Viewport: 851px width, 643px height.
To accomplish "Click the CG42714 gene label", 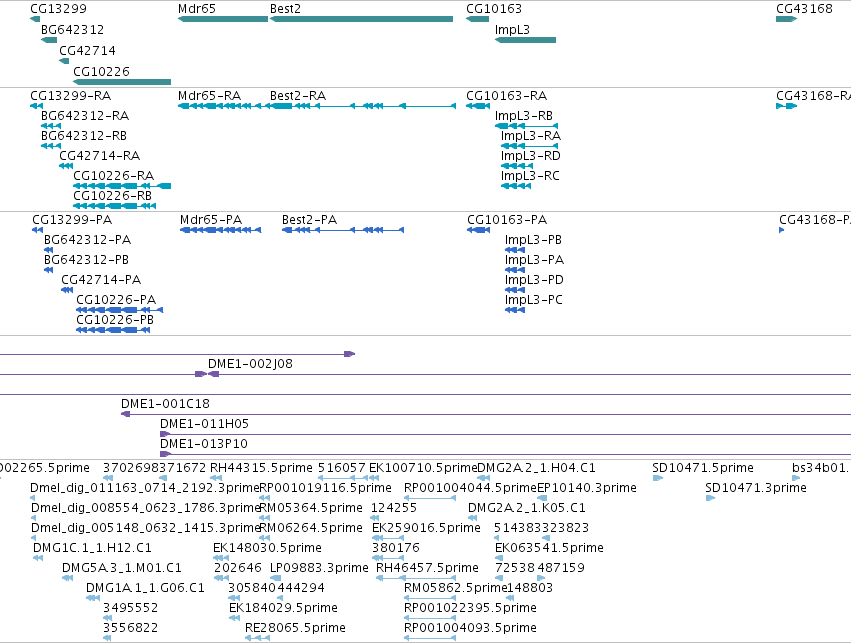I will [x=87, y=50].
